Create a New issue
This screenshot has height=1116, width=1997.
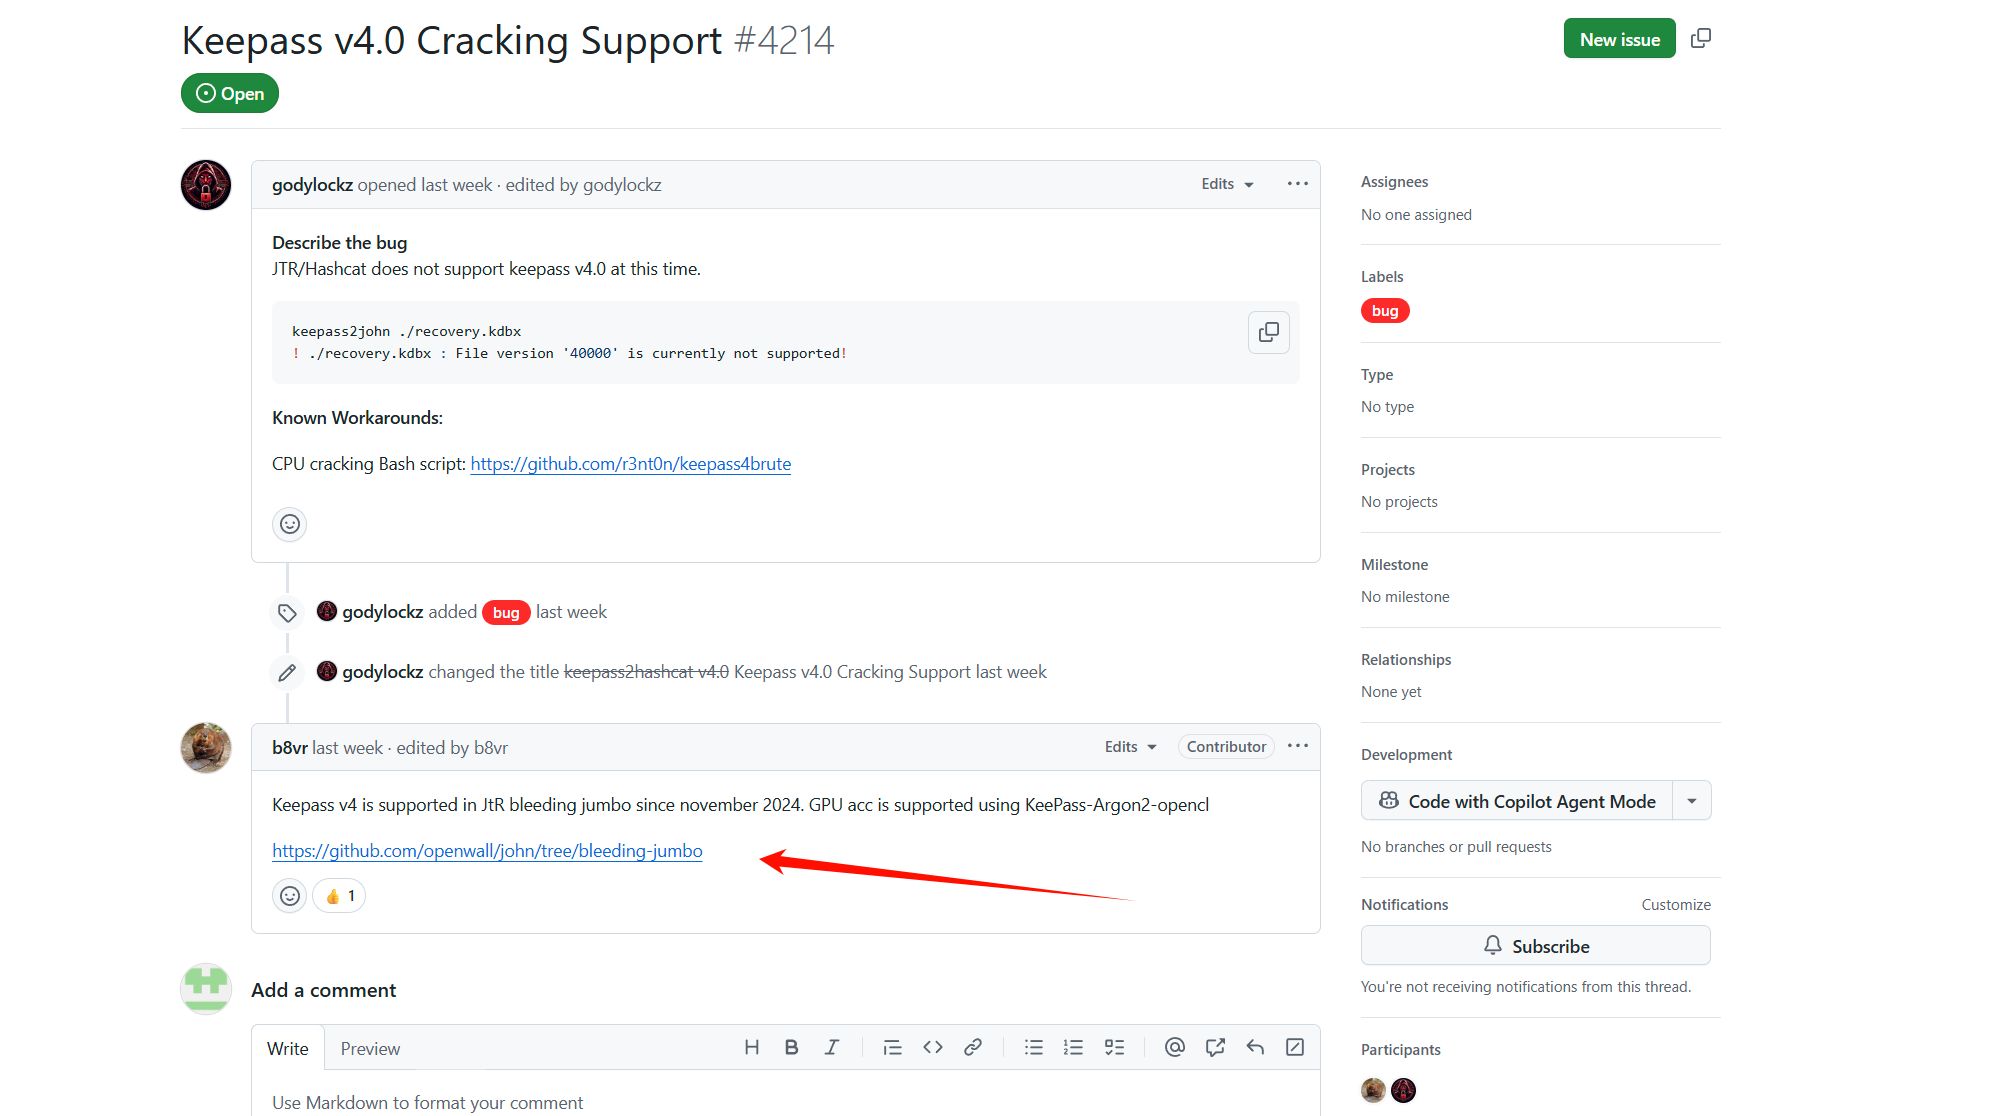tap(1619, 39)
